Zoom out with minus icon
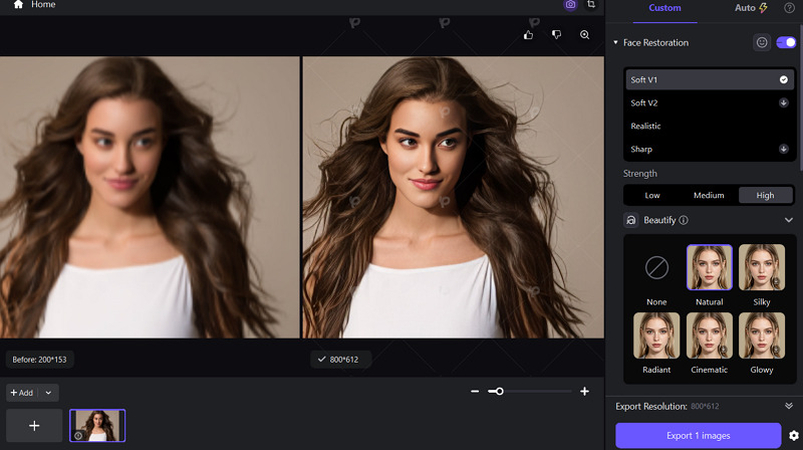 tap(475, 392)
